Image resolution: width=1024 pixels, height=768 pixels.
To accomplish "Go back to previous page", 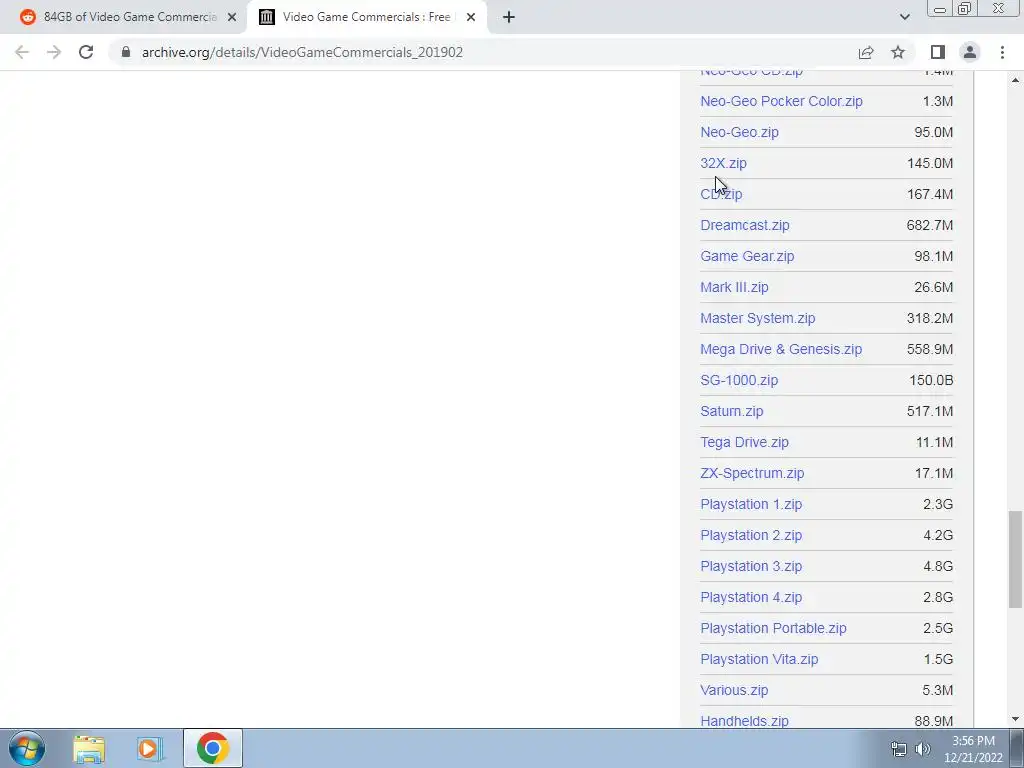I will point(22,52).
